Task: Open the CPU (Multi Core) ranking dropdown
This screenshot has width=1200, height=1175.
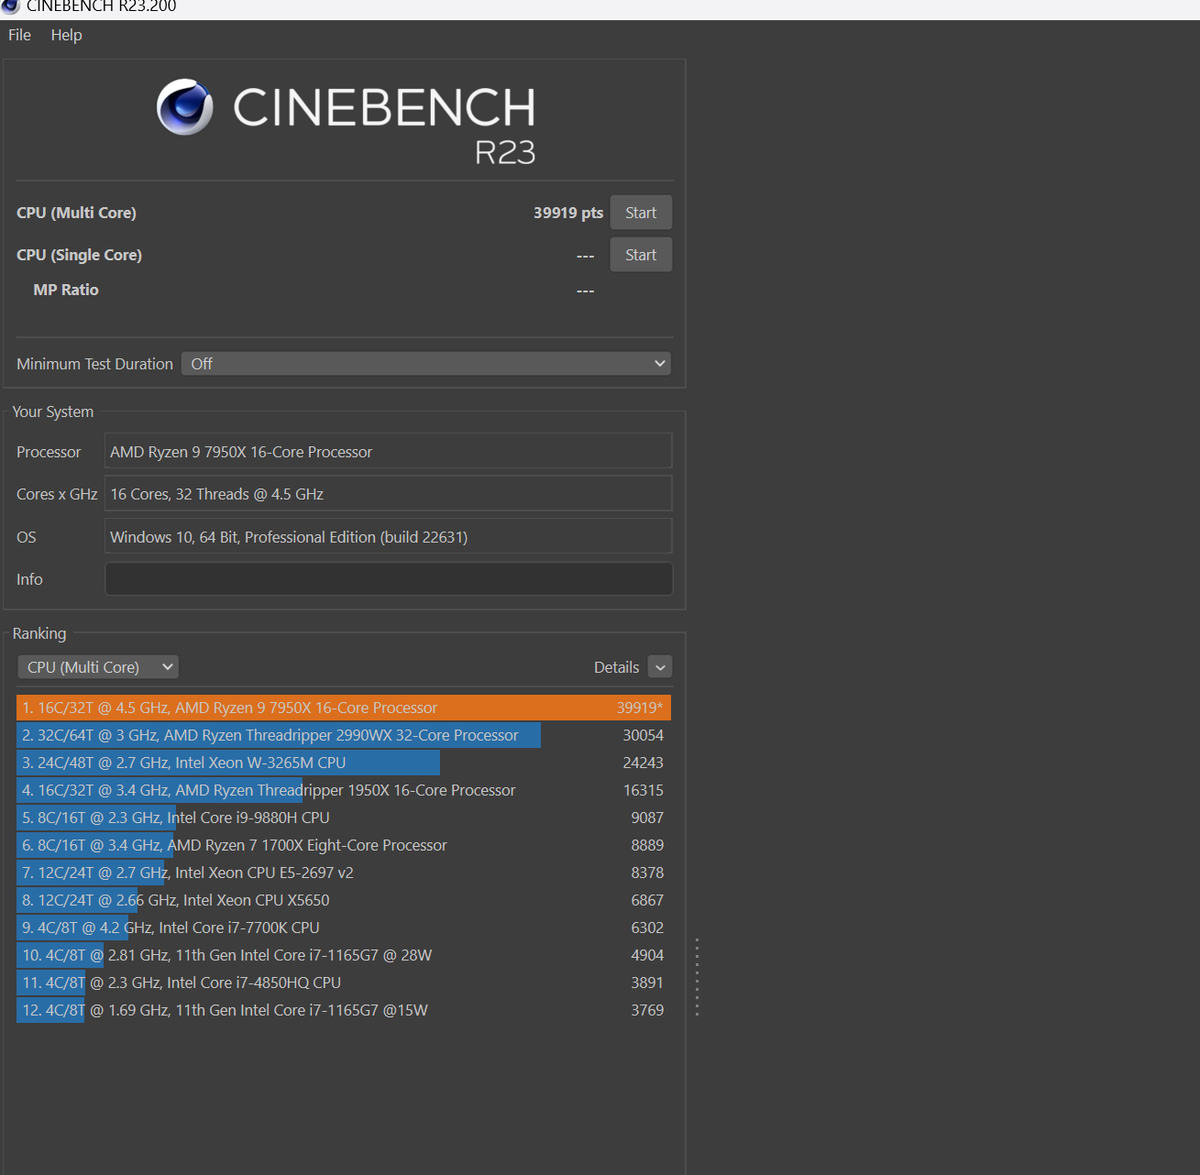Action: (x=98, y=667)
